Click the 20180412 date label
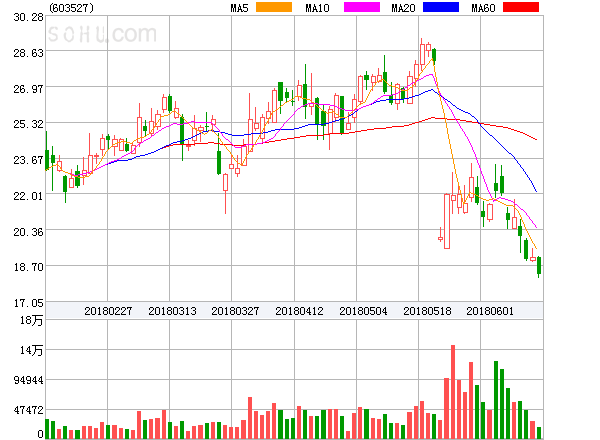600x440 pixels. 299,311
